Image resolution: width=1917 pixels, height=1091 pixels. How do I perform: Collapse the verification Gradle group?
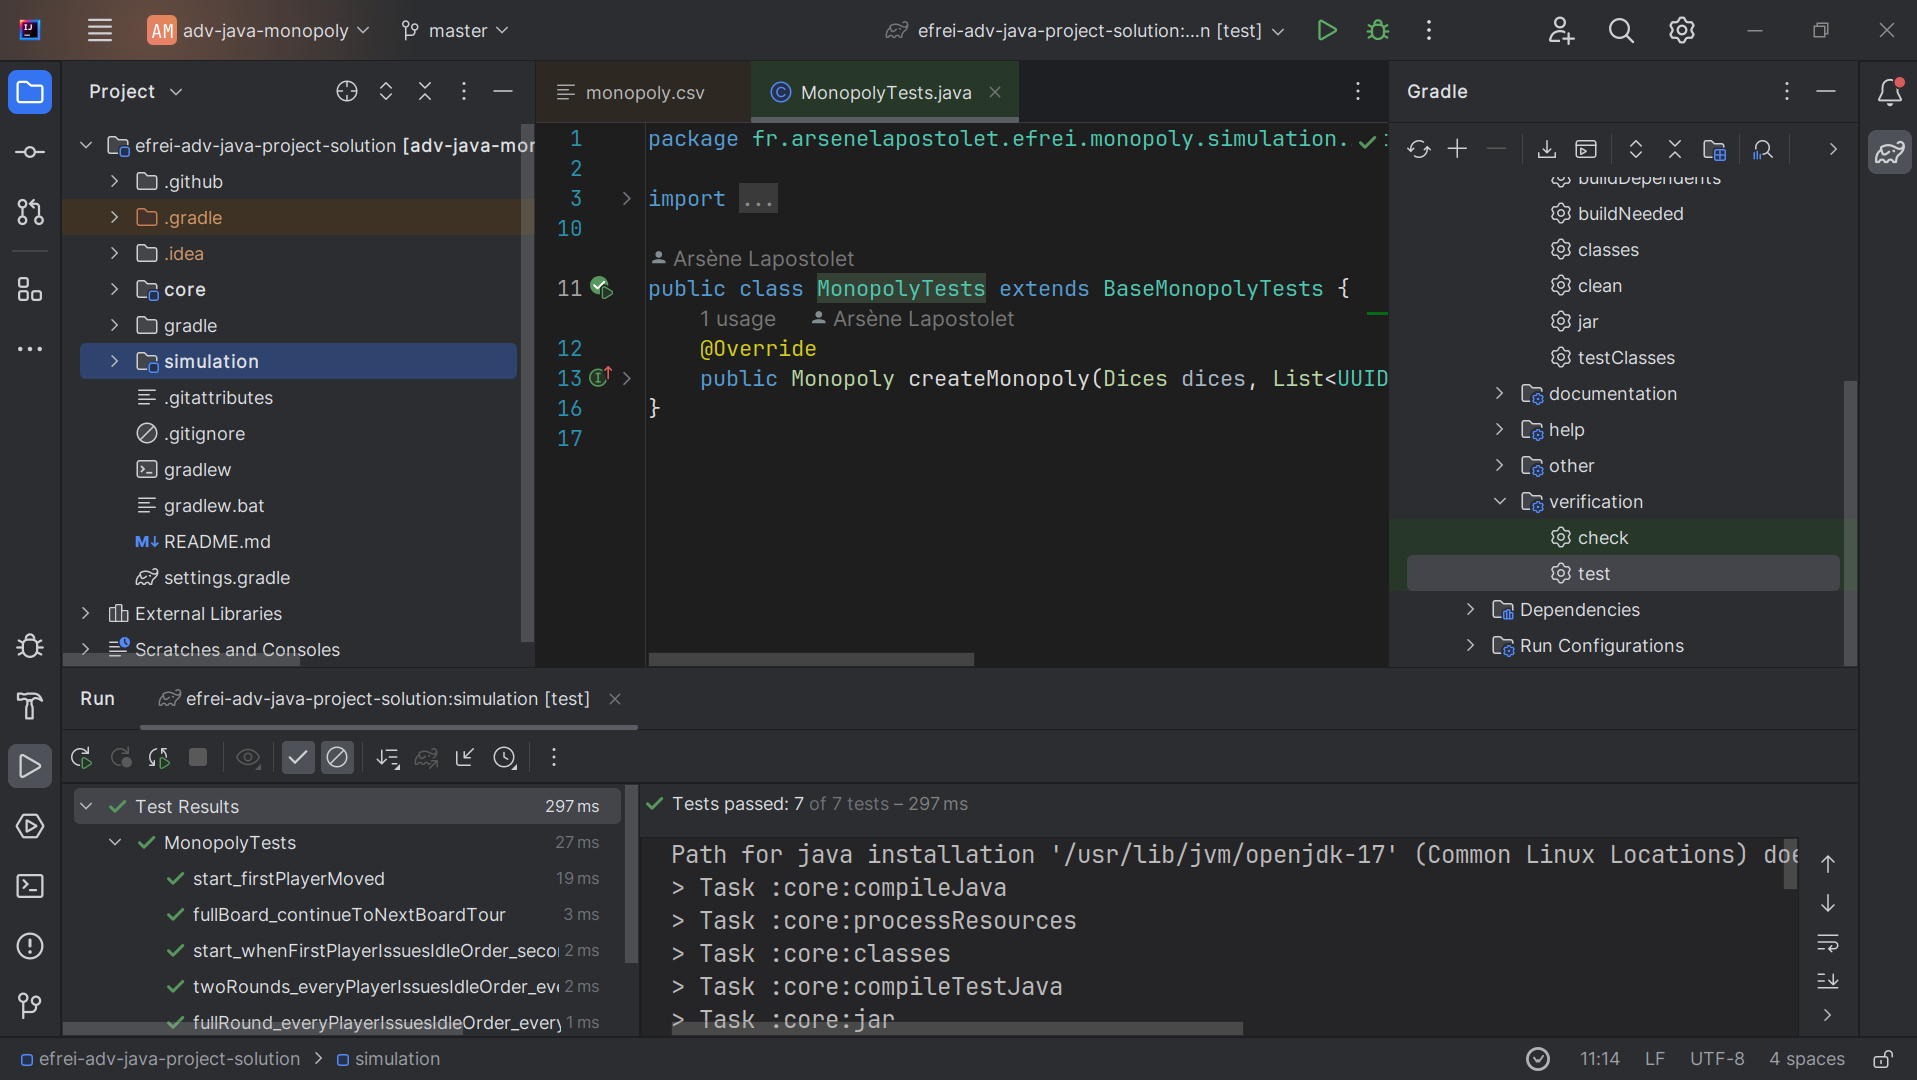pyautogui.click(x=1499, y=501)
